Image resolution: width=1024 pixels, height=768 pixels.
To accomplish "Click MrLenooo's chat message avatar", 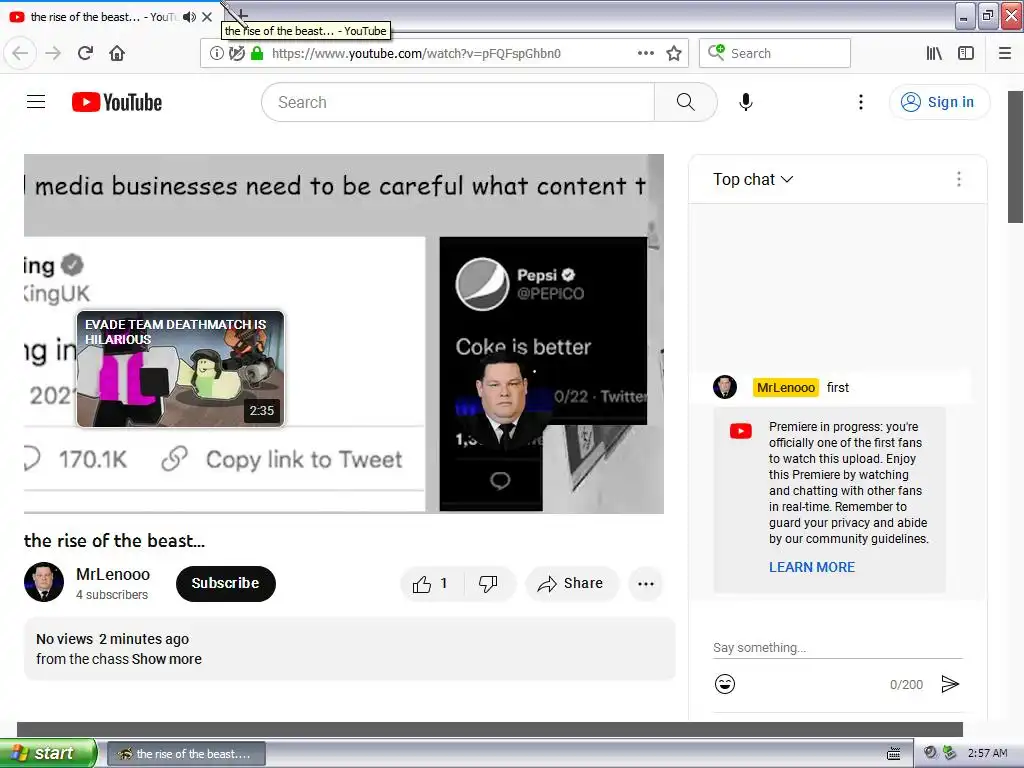I will point(725,387).
